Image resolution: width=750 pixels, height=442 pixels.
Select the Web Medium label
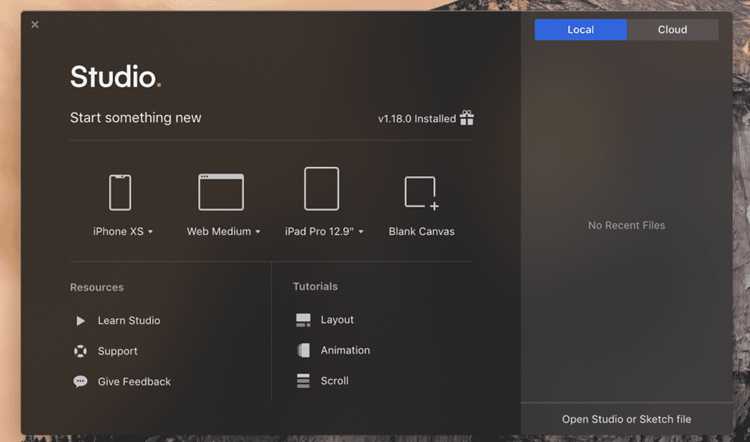219,232
